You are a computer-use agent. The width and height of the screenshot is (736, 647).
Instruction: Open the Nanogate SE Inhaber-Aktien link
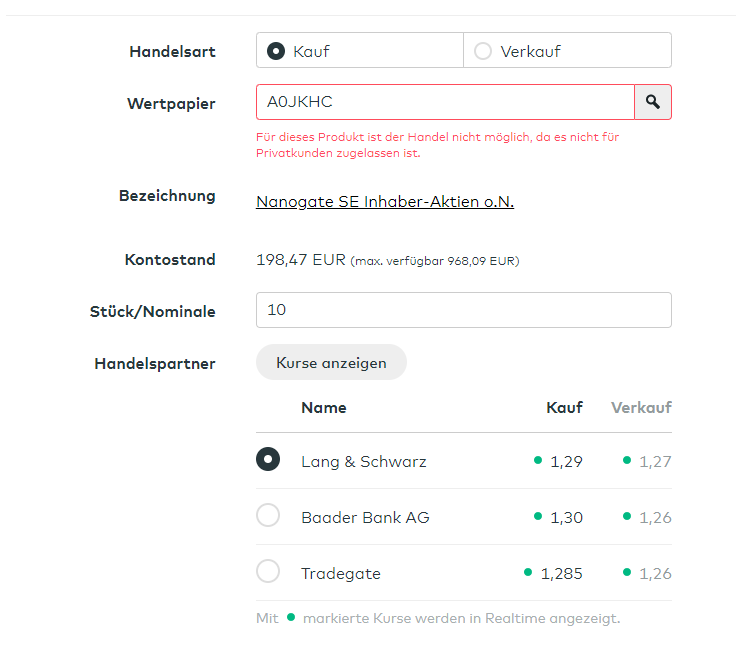(x=385, y=202)
